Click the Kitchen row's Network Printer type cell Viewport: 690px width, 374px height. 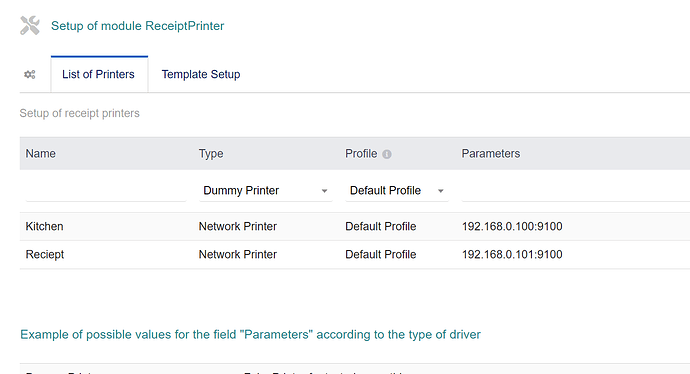click(x=238, y=226)
